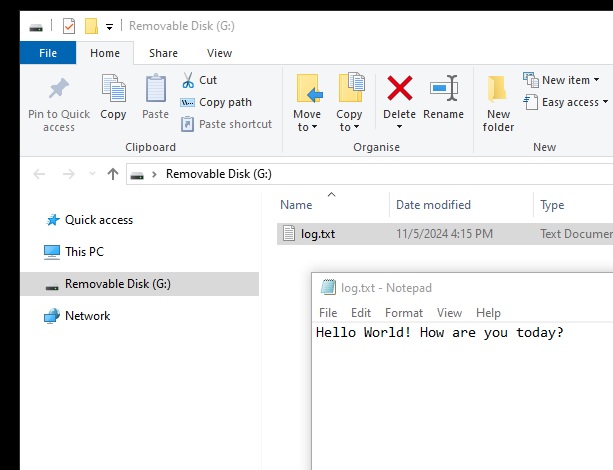Open the Share ribbon tab
Image resolution: width=613 pixels, height=470 pixels.
[x=163, y=53]
